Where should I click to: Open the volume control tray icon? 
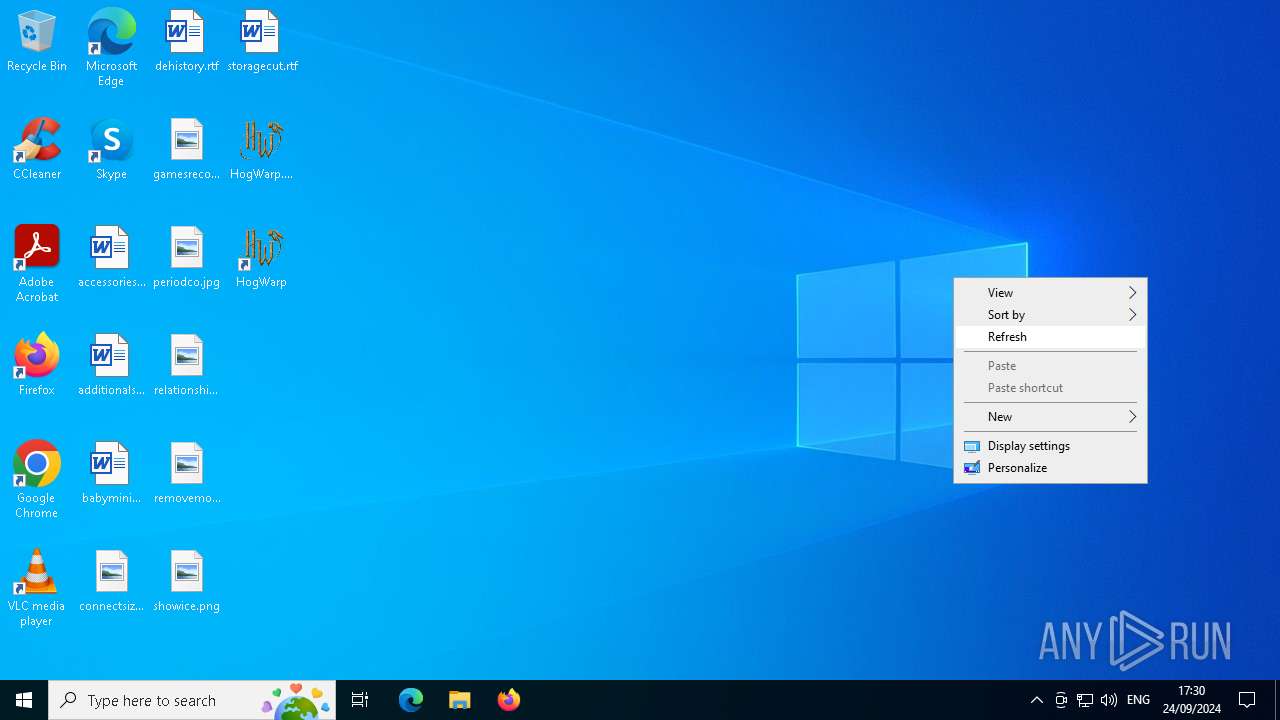1109,700
